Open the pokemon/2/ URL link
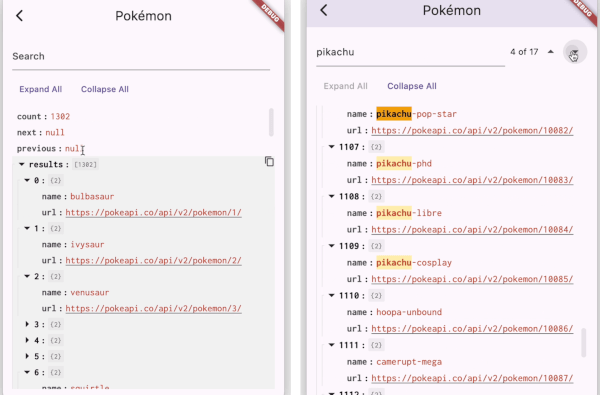 [153, 260]
